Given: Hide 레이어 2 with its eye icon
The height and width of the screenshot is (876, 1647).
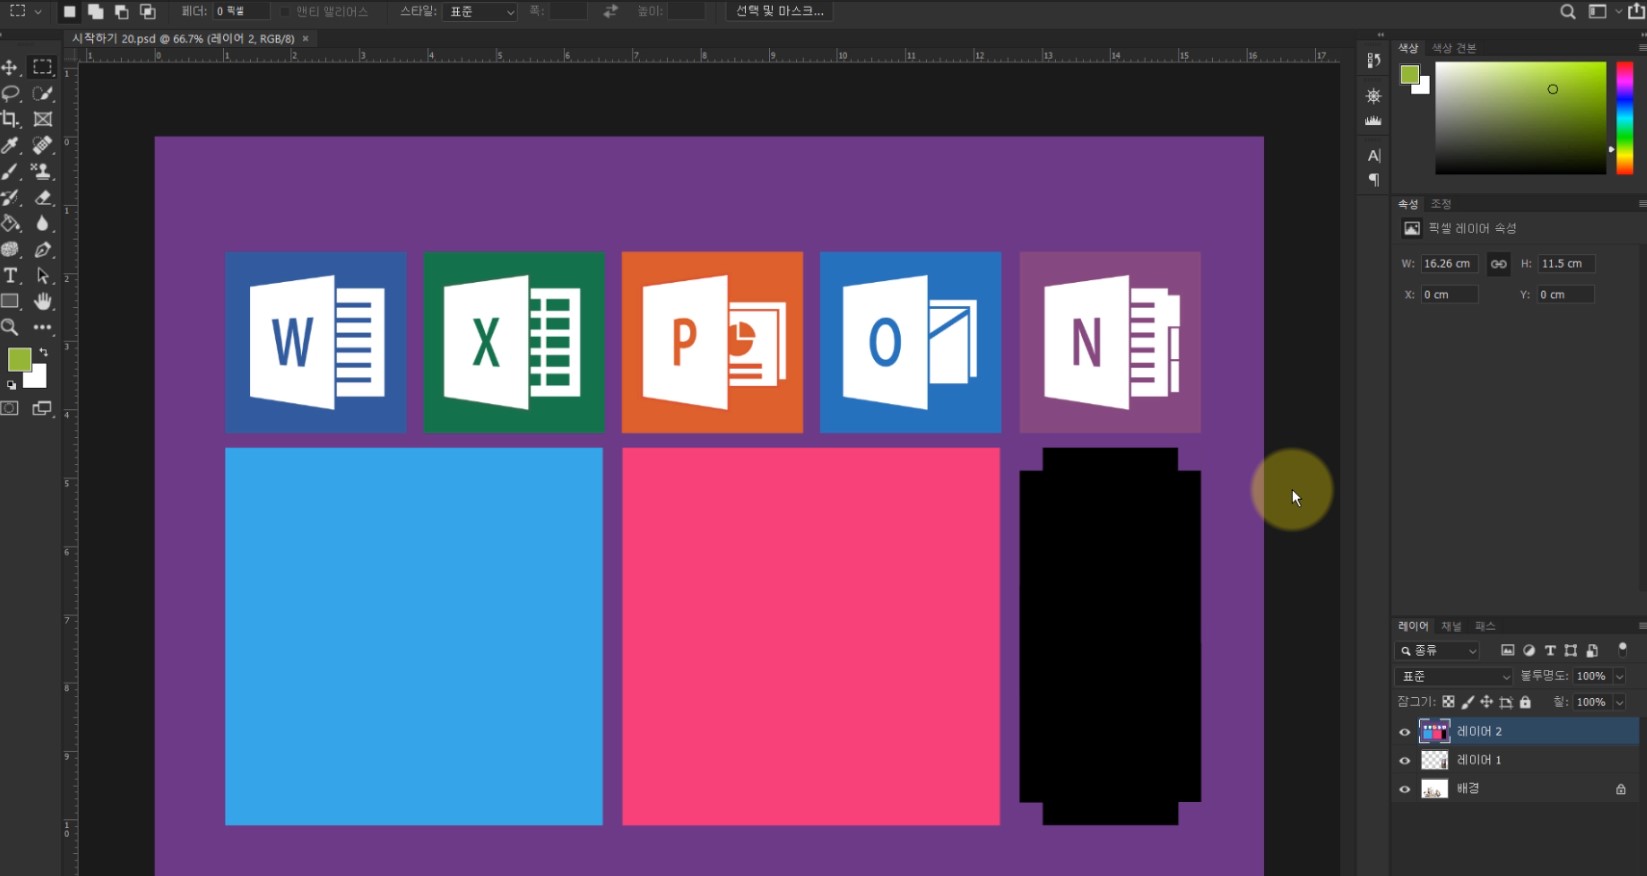Looking at the screenshot, I should pyautogui.click(x=1404, y=732).
